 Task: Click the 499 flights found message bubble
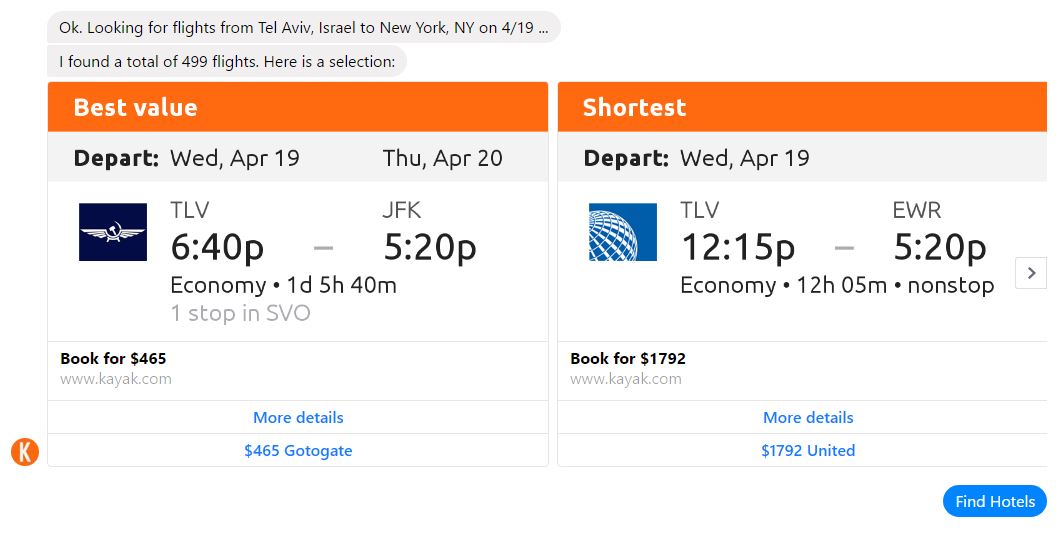pyautogui.click(x=227, y=62)
